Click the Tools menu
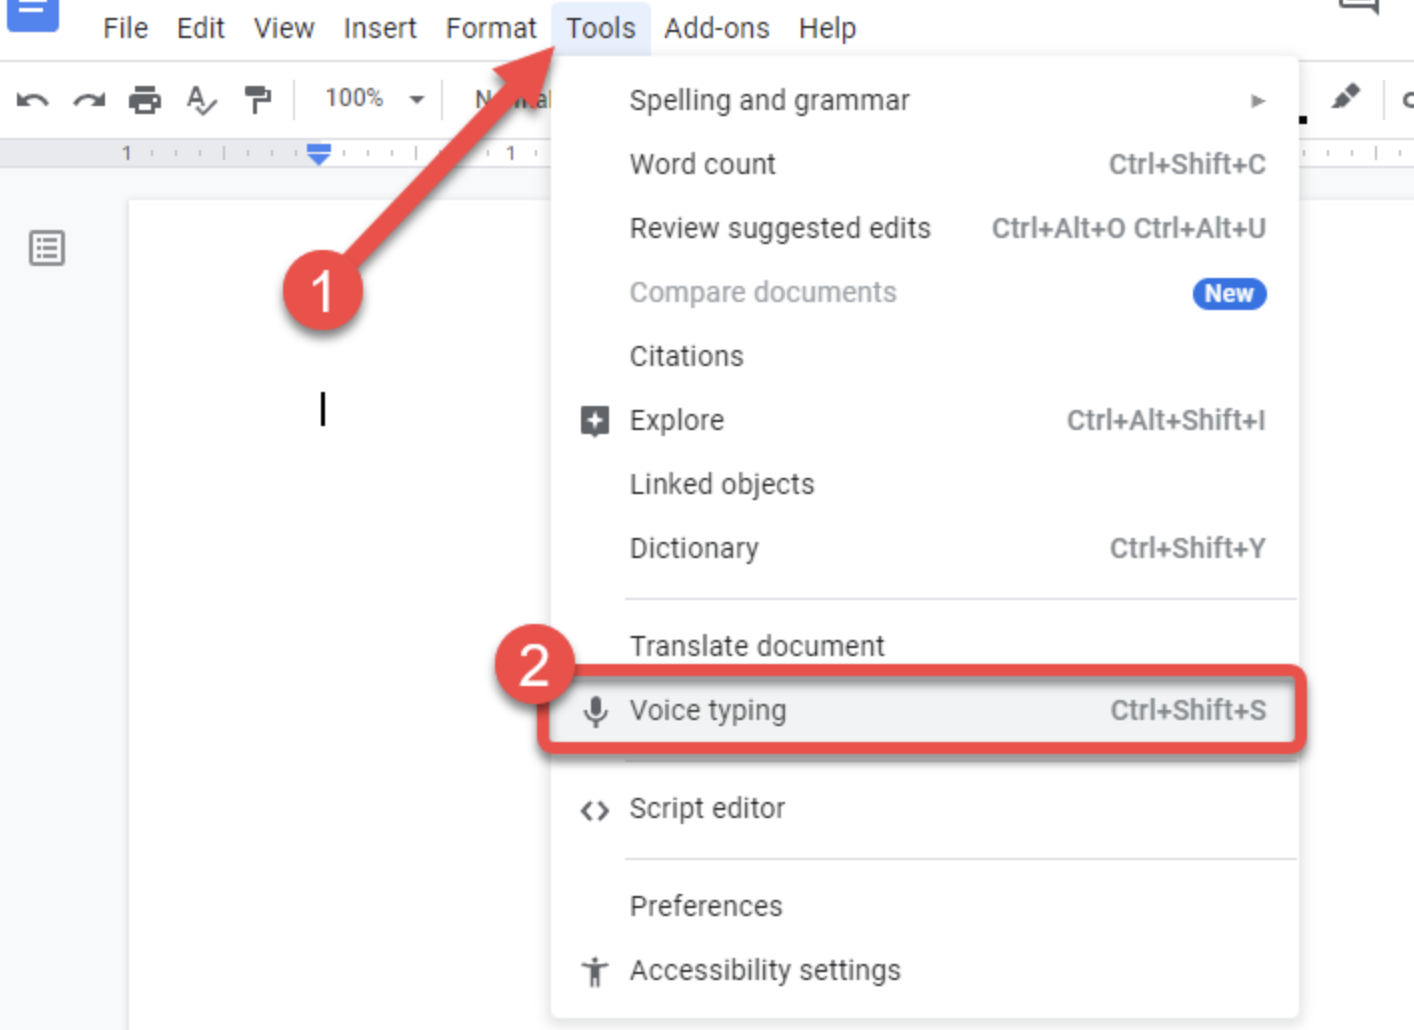Viewport: 1414px width, 1030px height. (x=601, y=28)
